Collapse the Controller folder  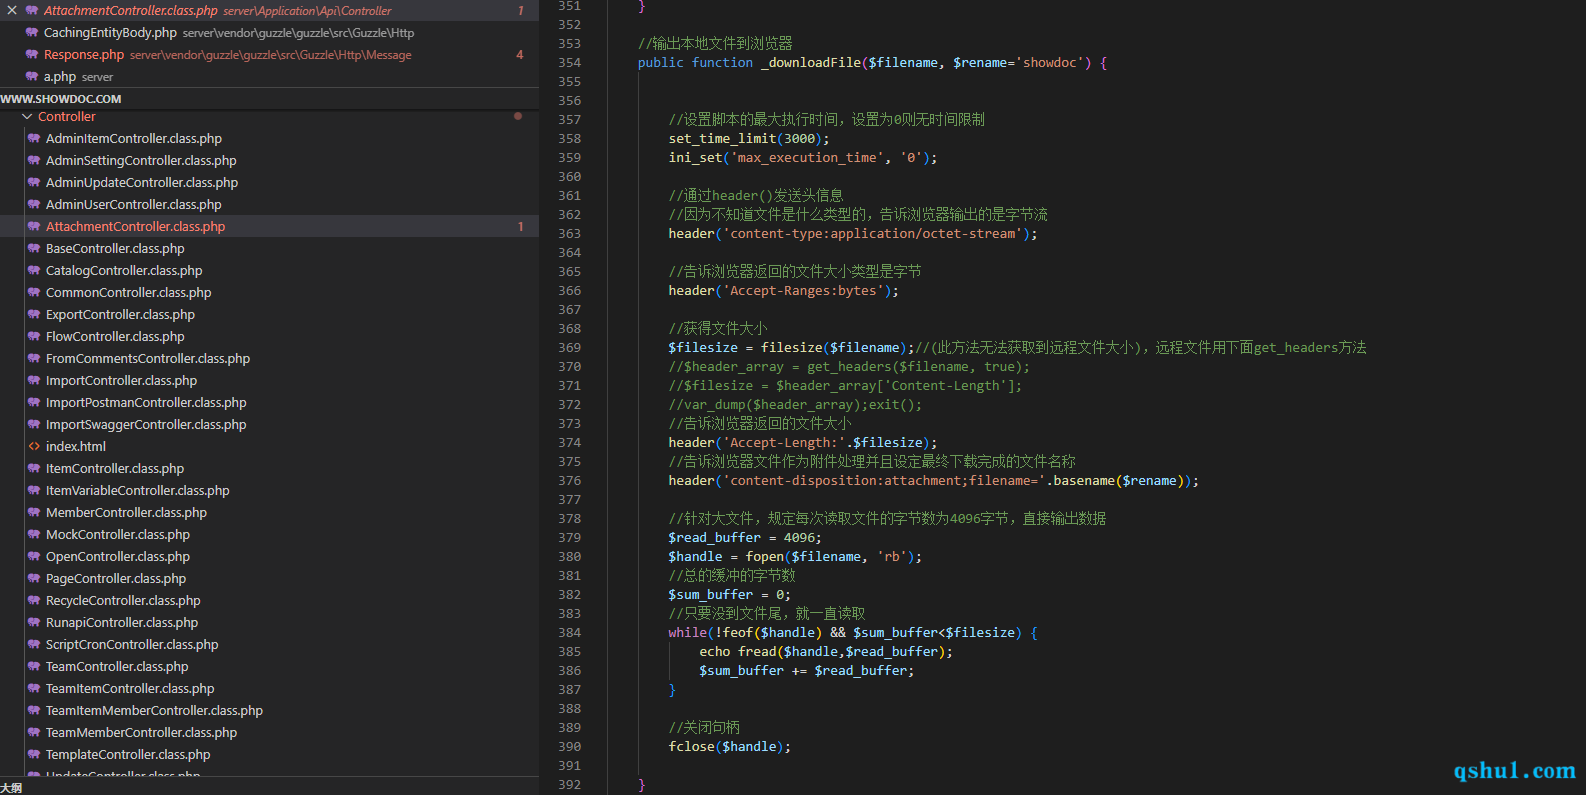(27, 117)
